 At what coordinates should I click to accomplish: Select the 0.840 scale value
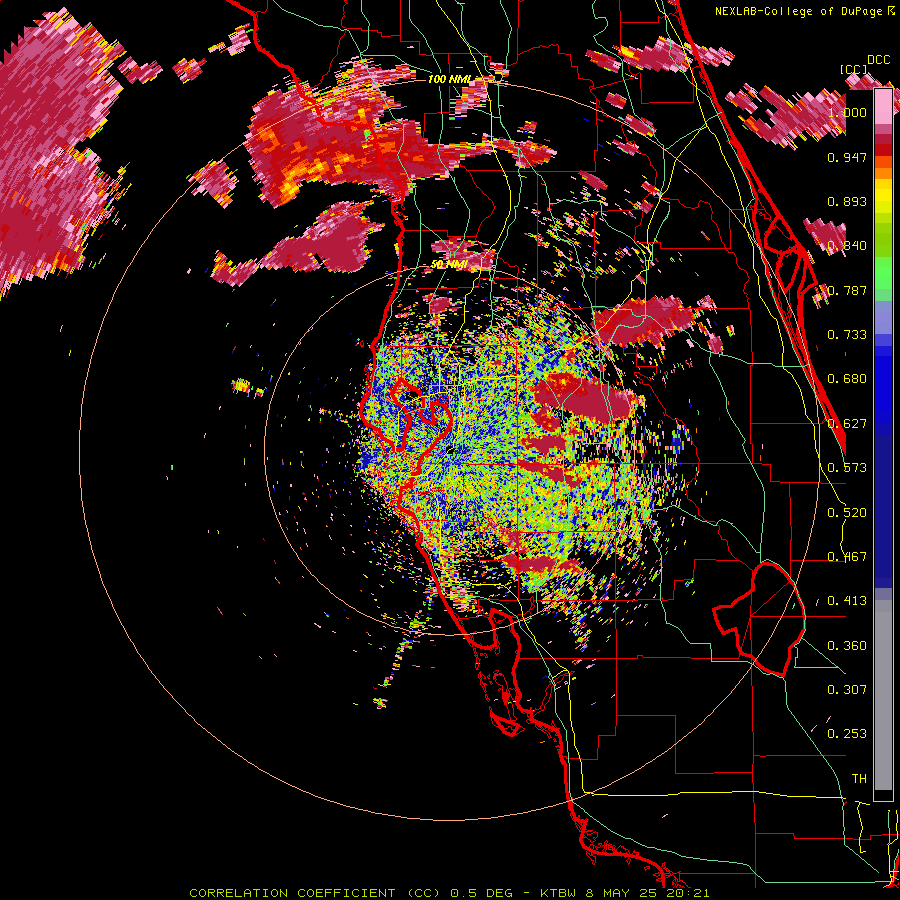pos(847,246)
